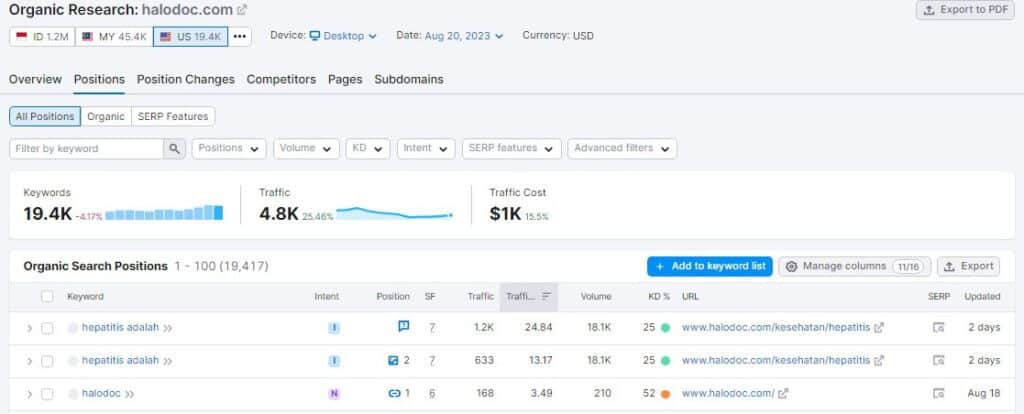The height and width of the screenshot is (414, 1024).
Task: Open the Positions filter dropdown
Action: coord(229,148)
